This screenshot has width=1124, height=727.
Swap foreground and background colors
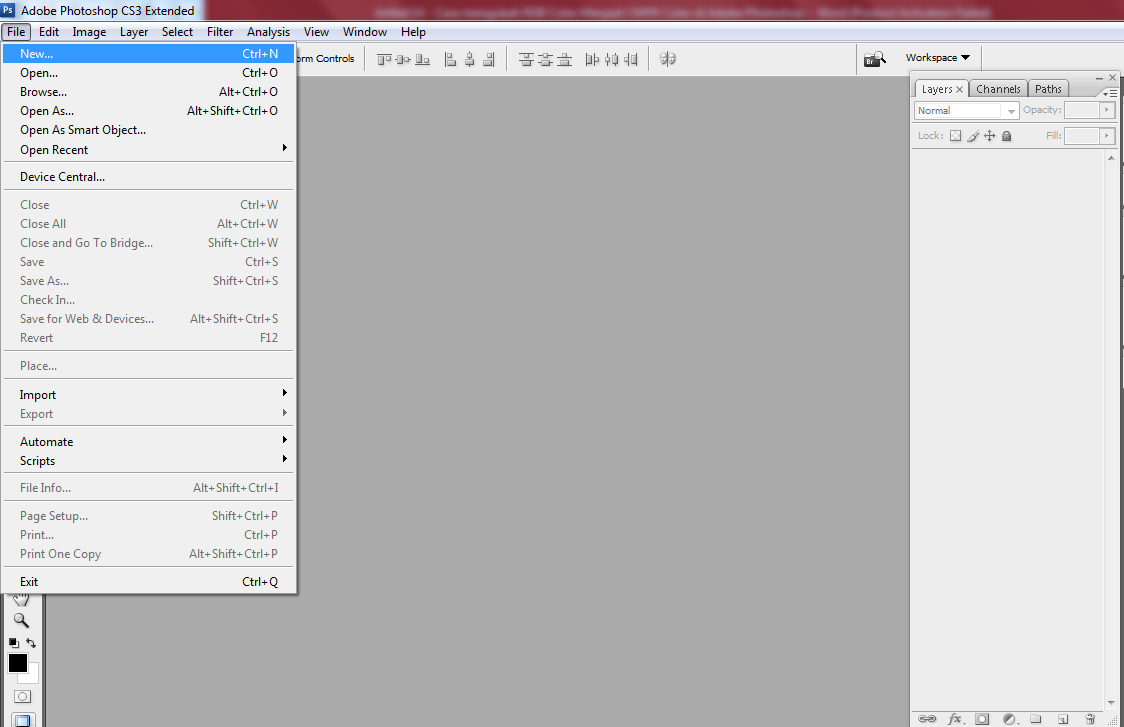tap(31, 643)
